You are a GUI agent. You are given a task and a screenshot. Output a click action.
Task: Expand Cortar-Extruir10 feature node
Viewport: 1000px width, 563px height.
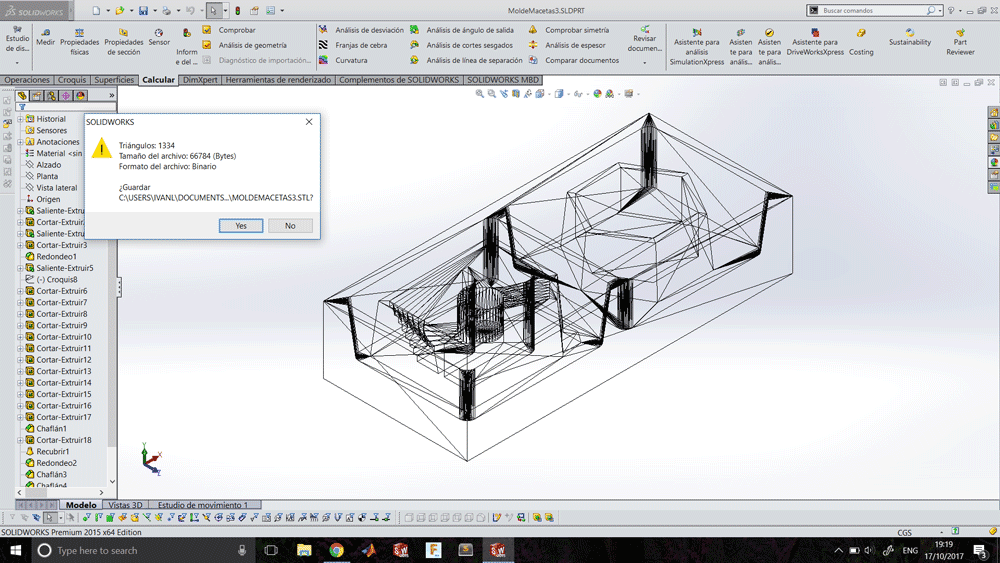pyautogui.click(x=20, y=337)
